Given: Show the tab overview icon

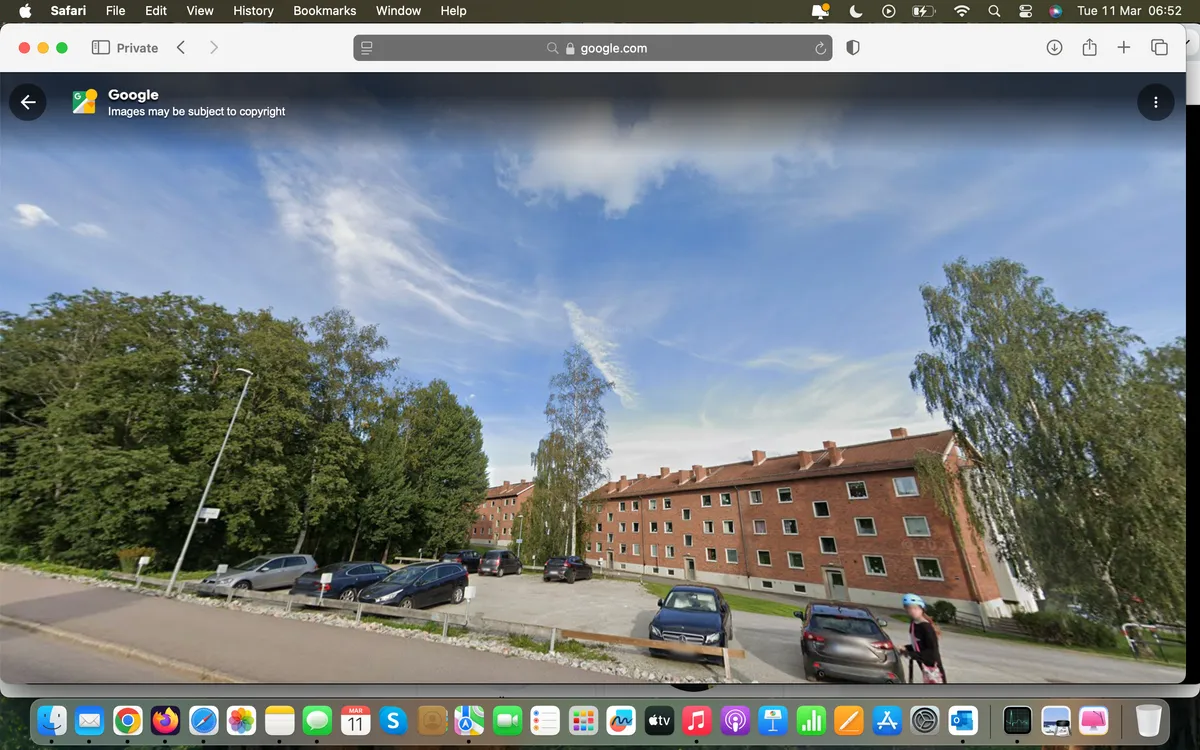Looking at the screenshot, I should point(1159,48).
